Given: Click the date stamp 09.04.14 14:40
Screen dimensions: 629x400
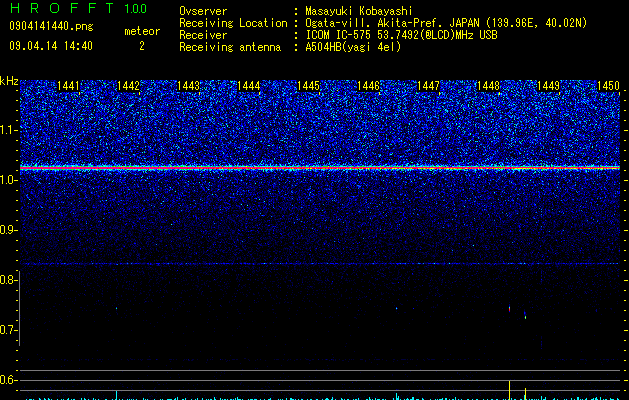Looking at the screenshot, I should [x=51, y=46].
